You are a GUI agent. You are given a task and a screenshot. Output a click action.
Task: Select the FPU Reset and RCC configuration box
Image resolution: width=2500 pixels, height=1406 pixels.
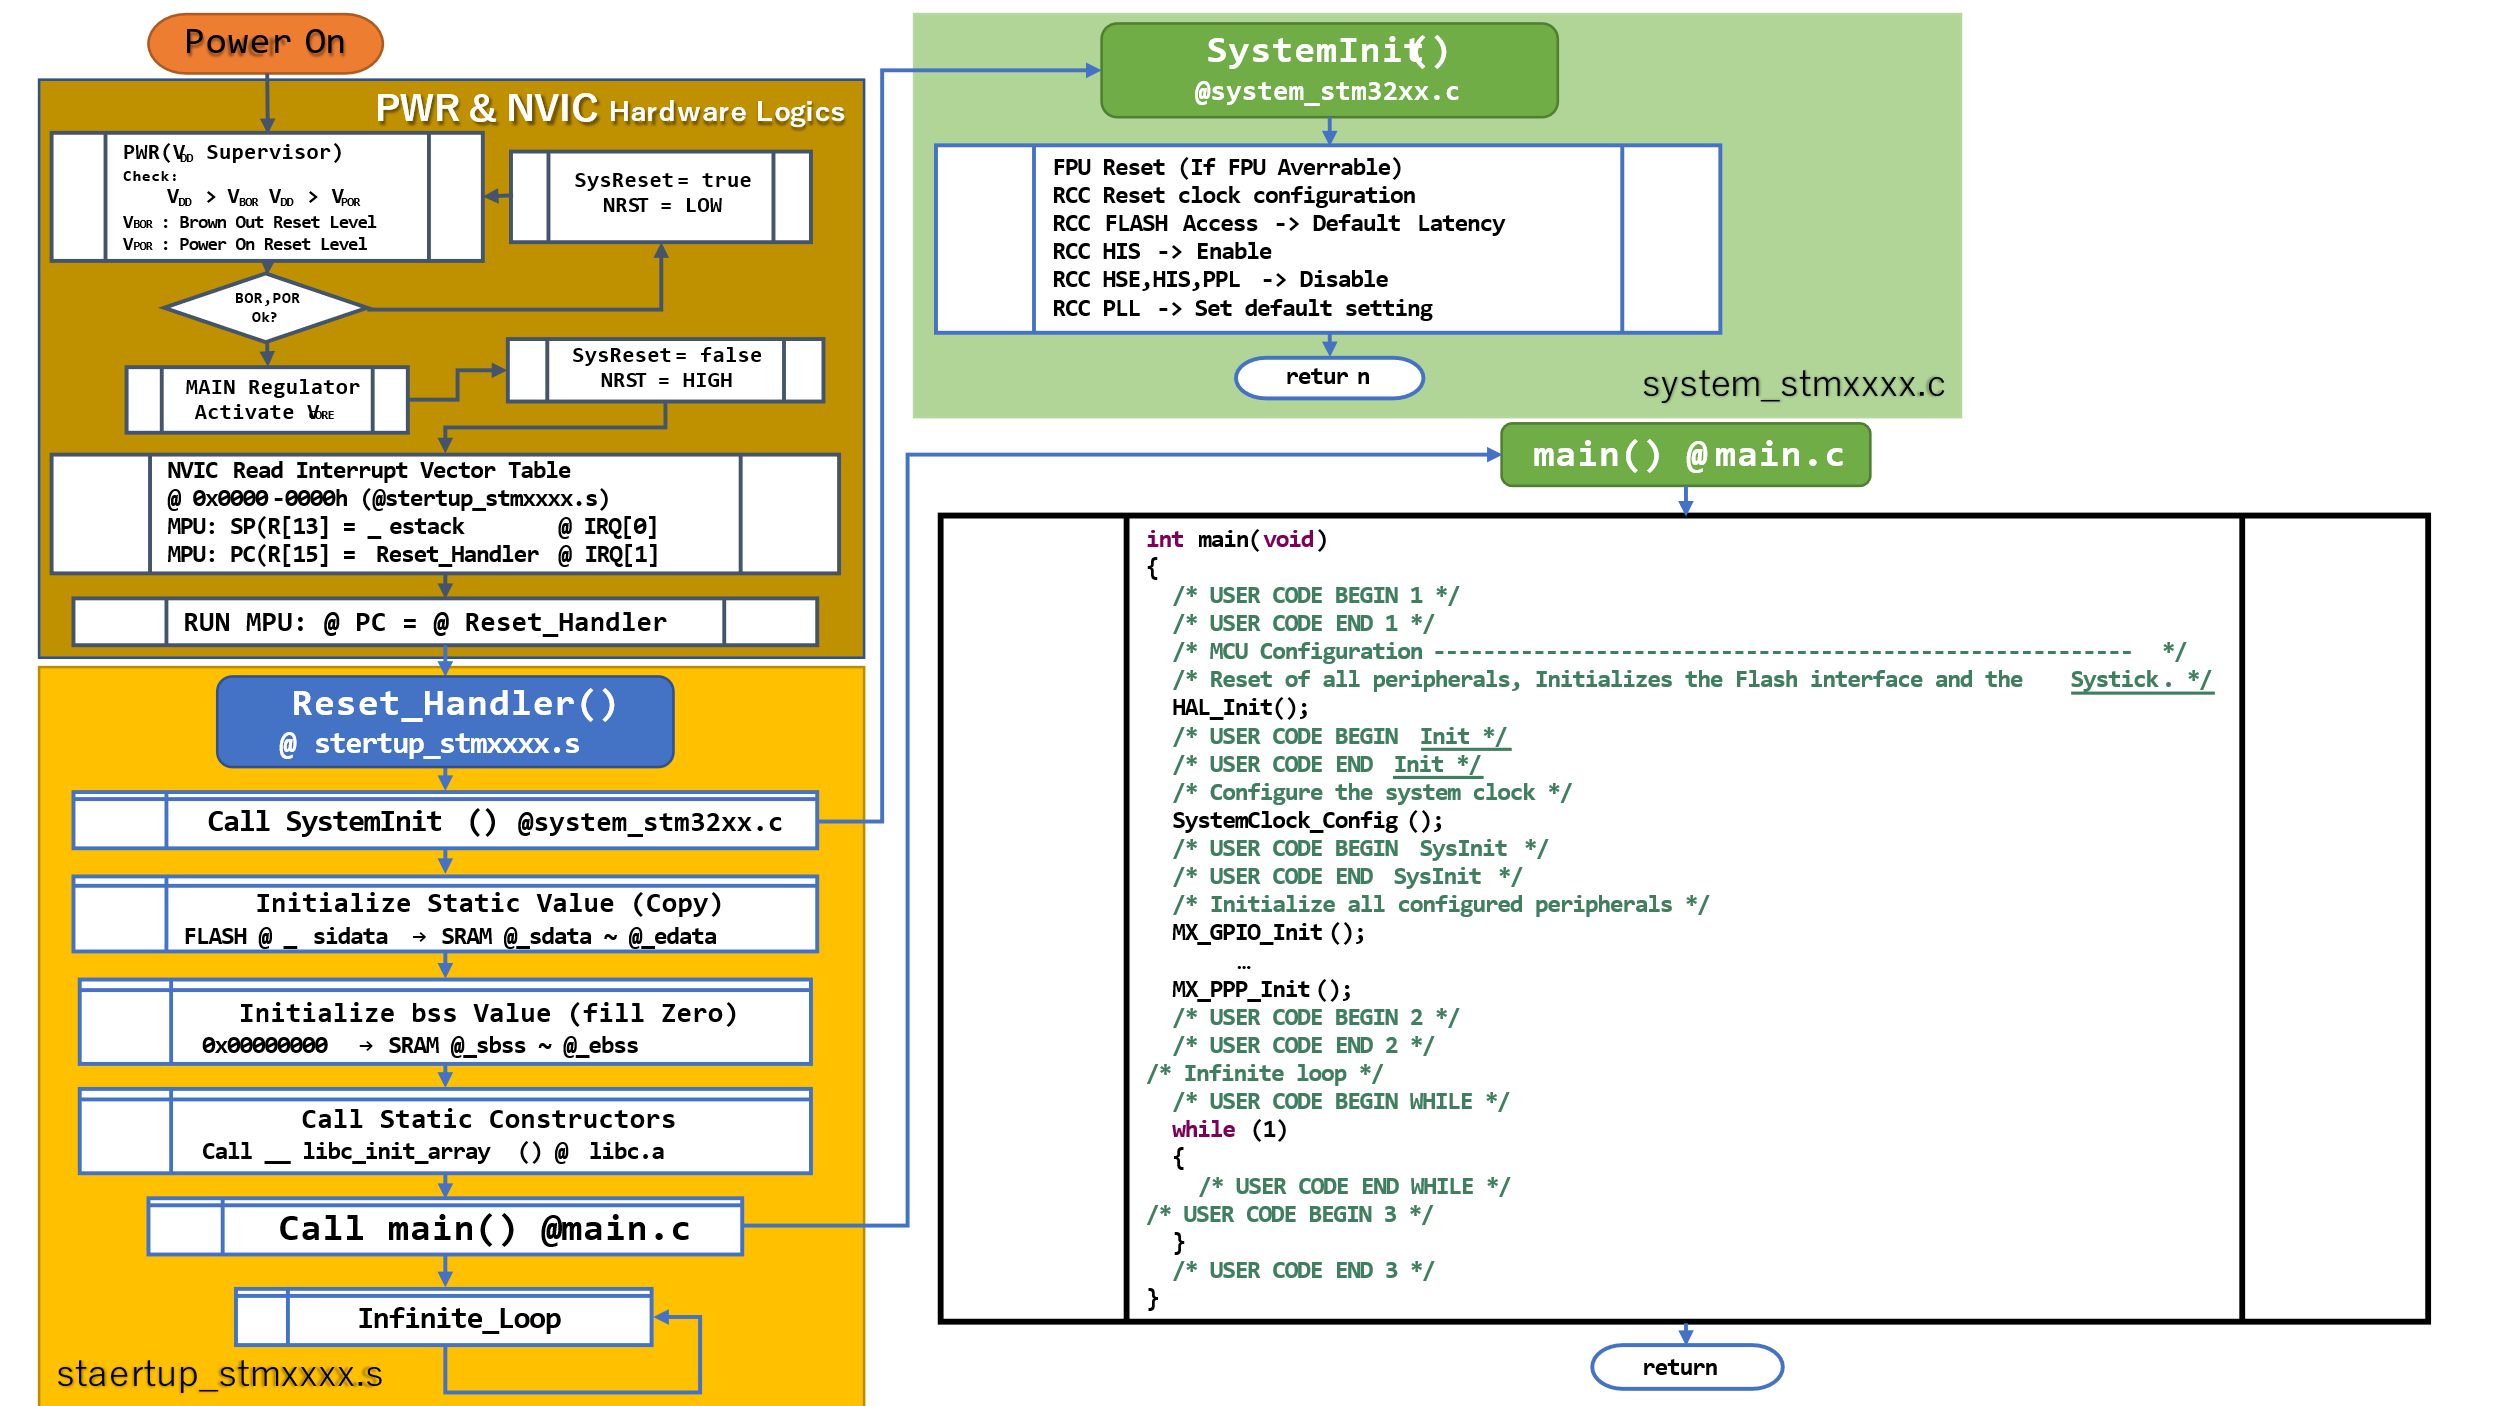1328,238
